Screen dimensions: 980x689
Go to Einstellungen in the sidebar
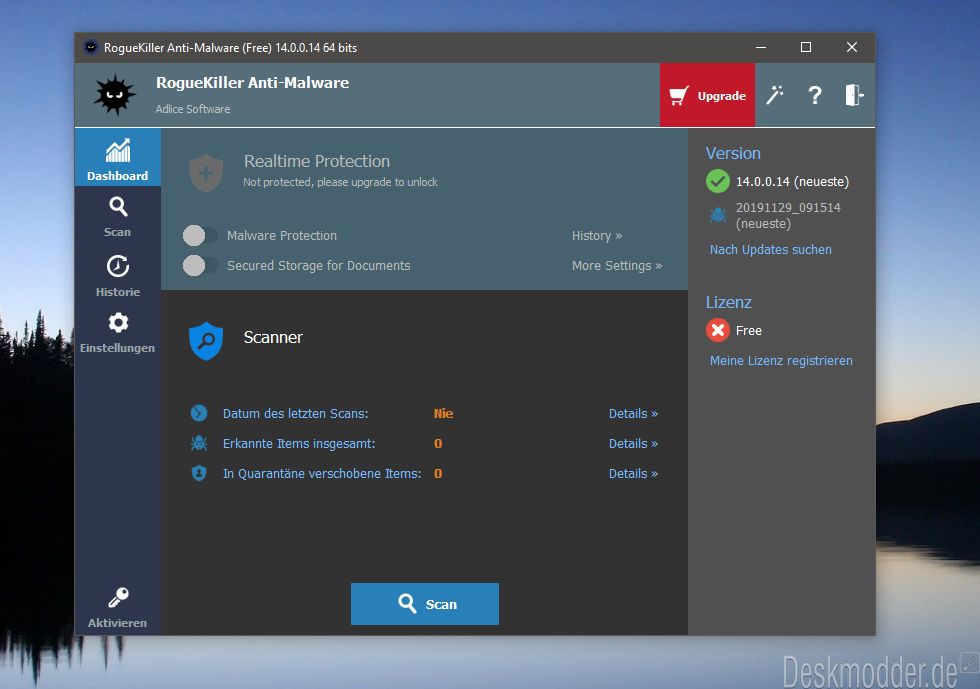pyautogui.click(x=118, y=333)
